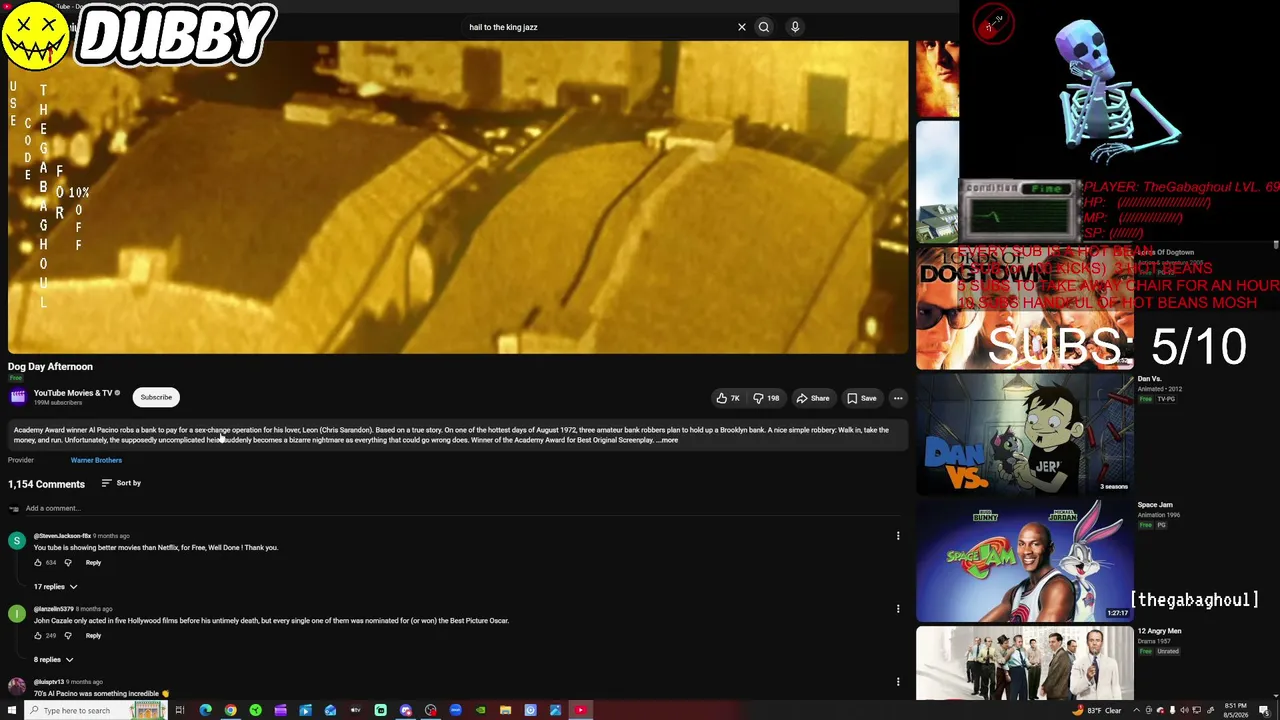Open the Warner Brothers provider link
This screenshot has width=1280, height=720.
[x=96, y=460]
